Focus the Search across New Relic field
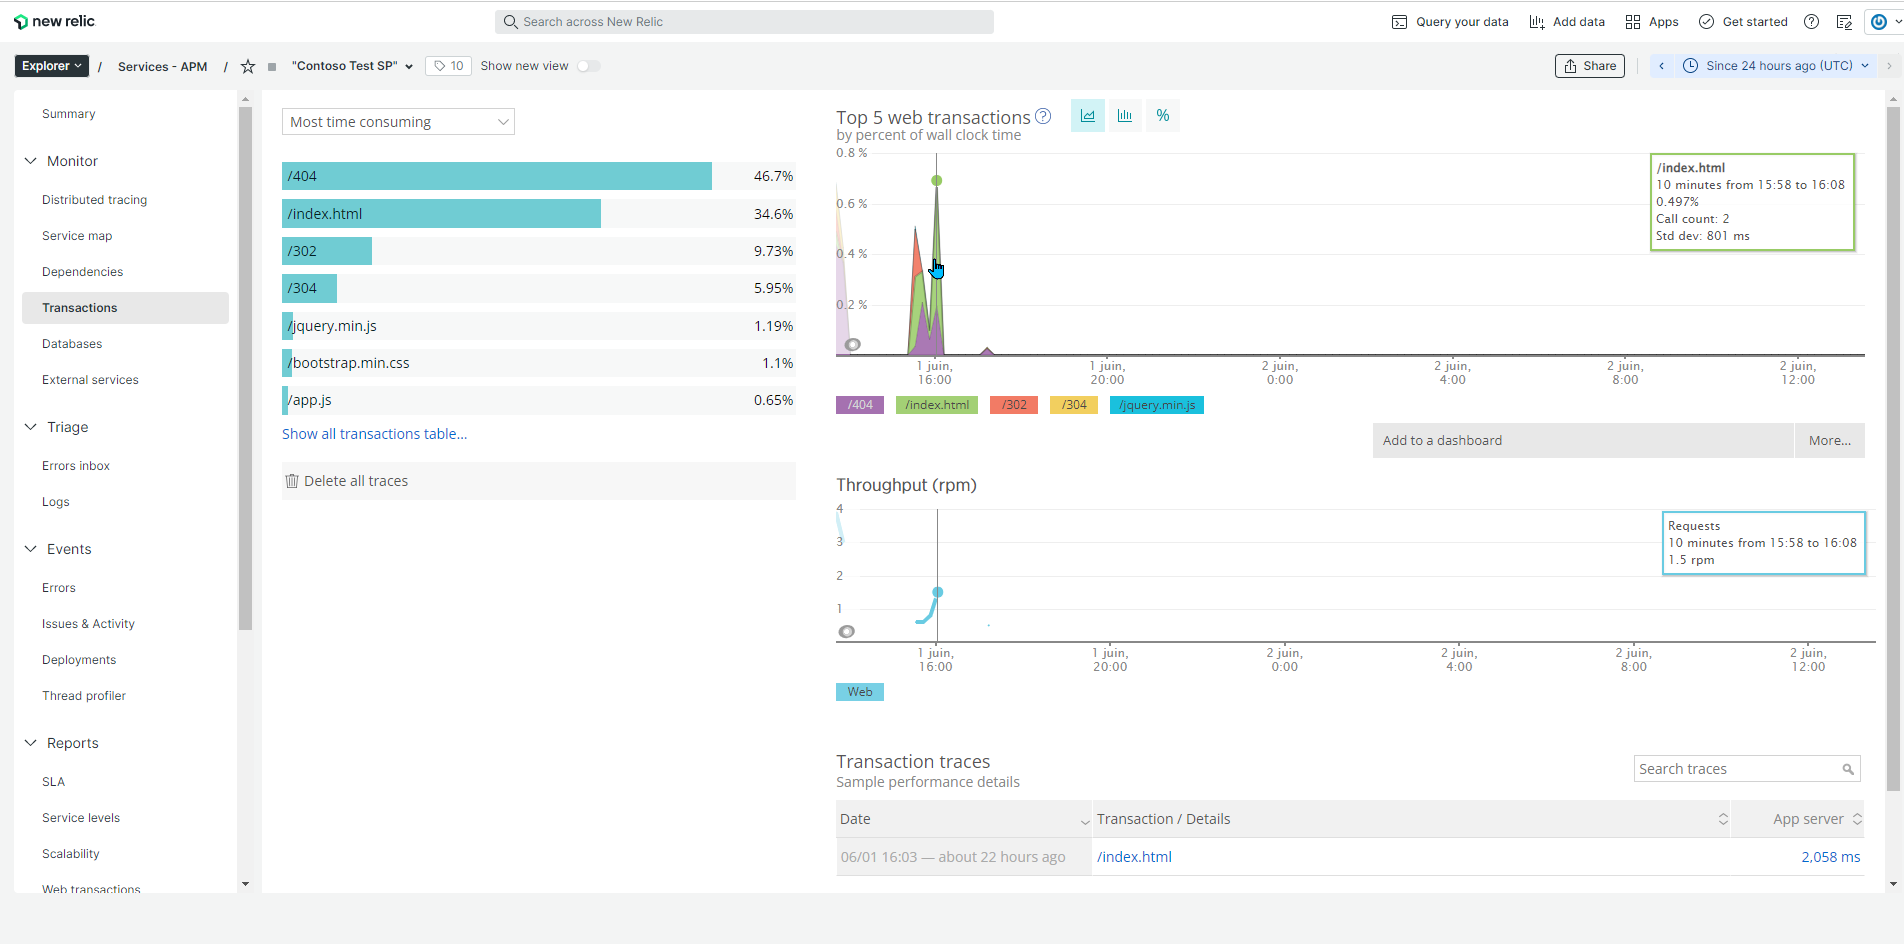The height and width of the screenshot is (944, 1904). coord(744,22)
